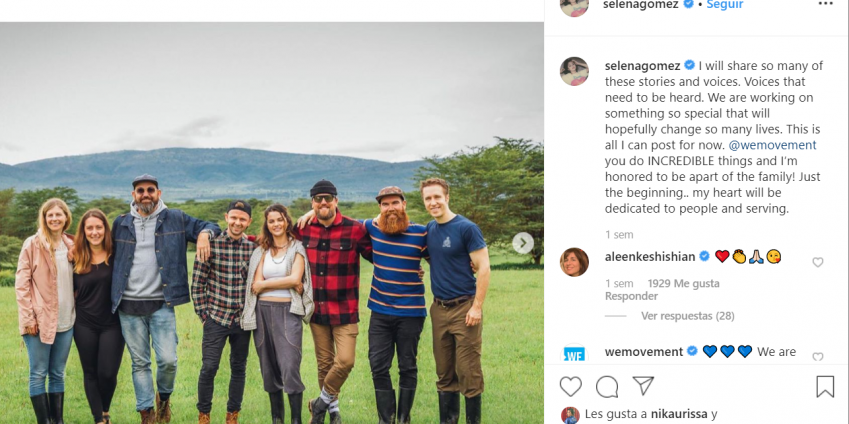
Task: Open selenagomez username in post header
Action: [x=641, y=5]
